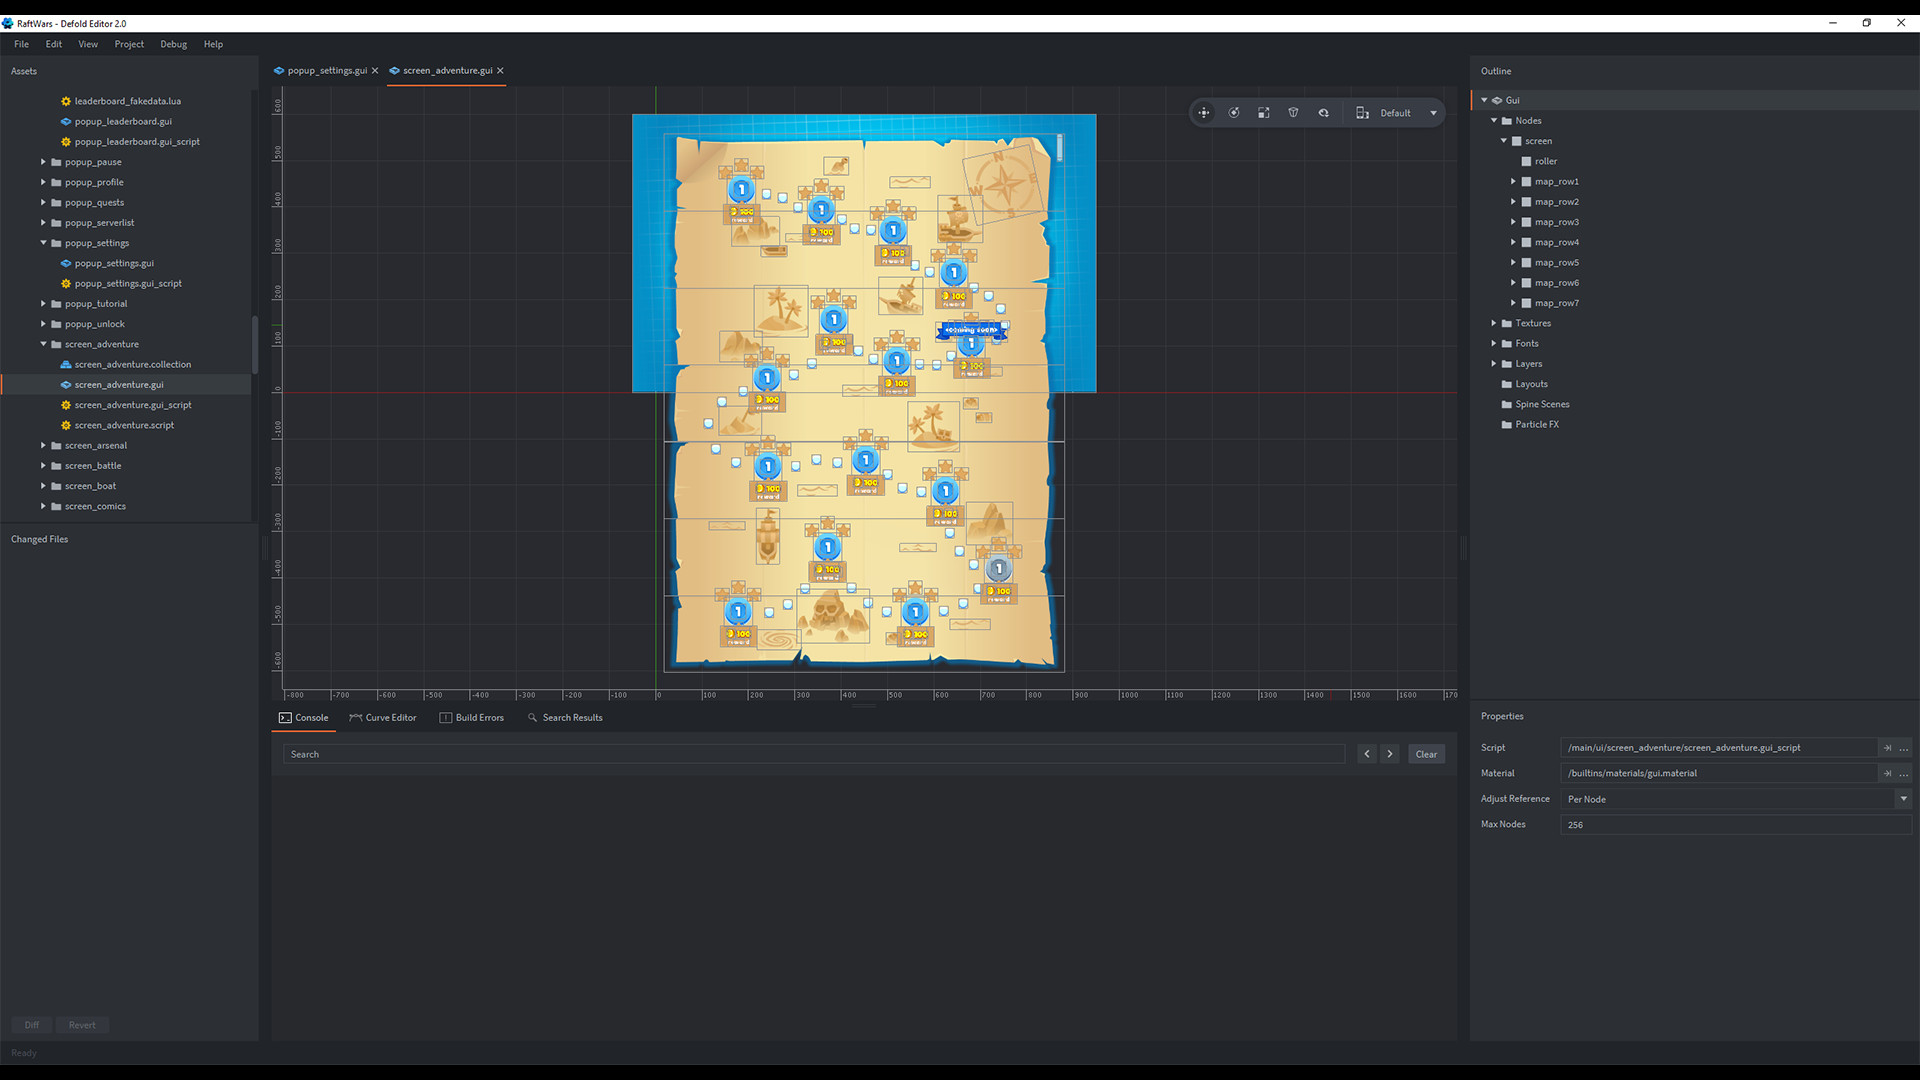
Task: Toggle the pin icon next to Script property
Action: pyautogui.click(x=1886, y=748)
